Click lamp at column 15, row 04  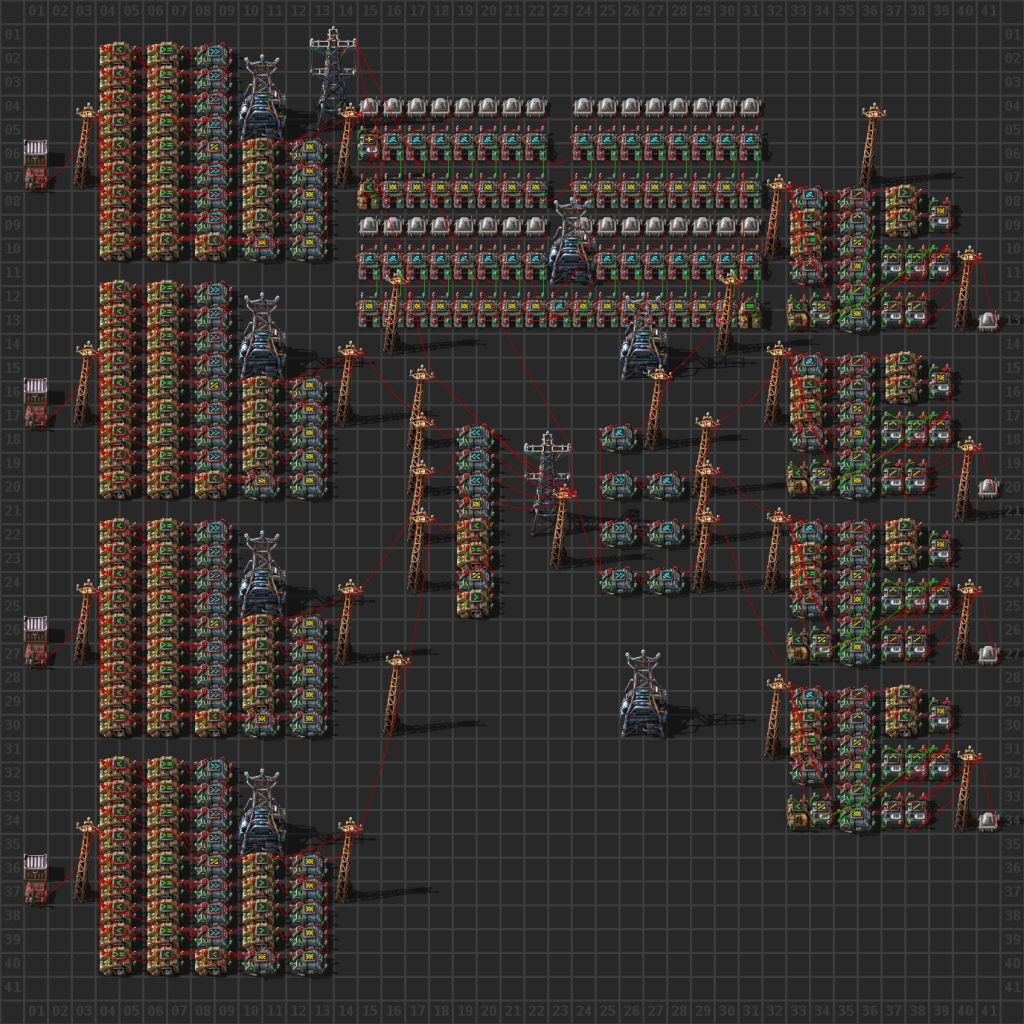[370, 106]
